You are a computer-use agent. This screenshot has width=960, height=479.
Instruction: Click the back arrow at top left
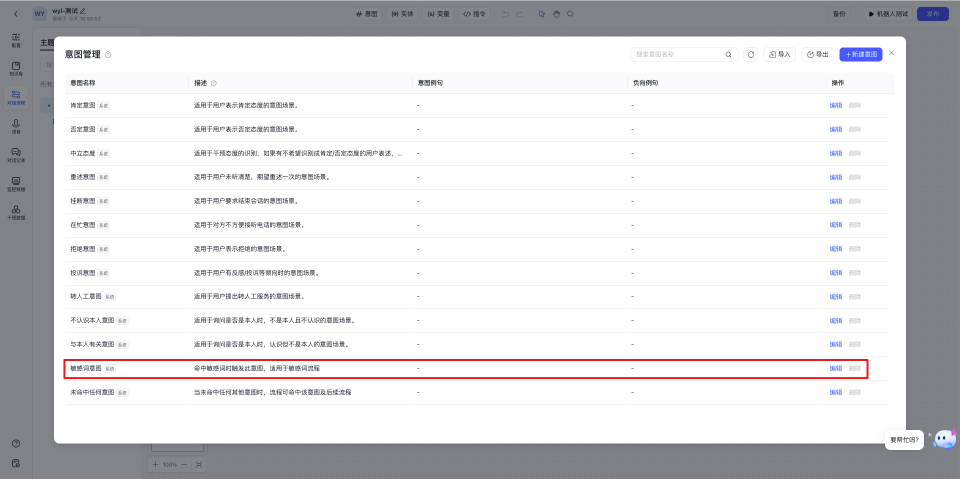[16, 14]
